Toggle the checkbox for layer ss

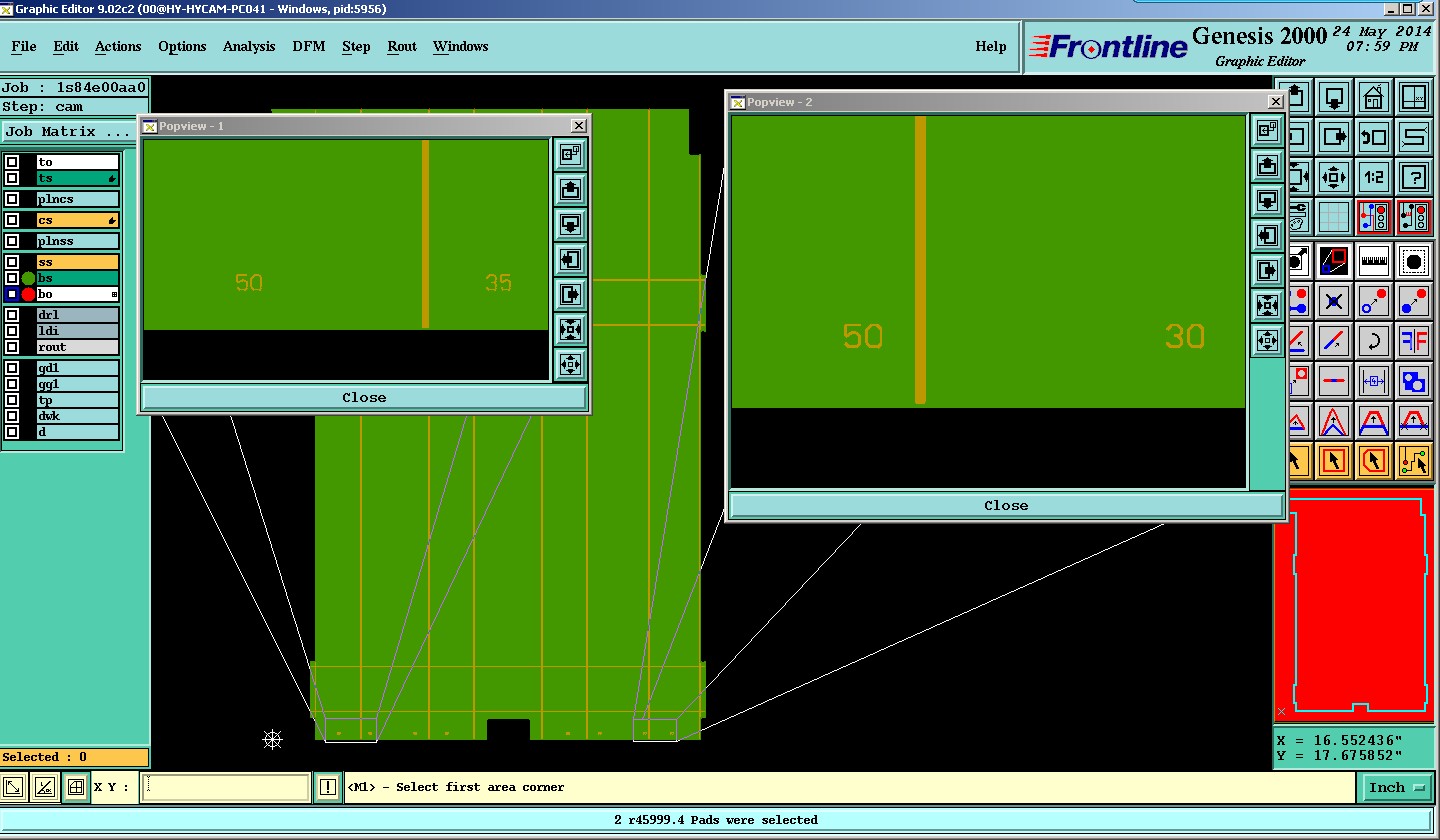coord(12,262)
